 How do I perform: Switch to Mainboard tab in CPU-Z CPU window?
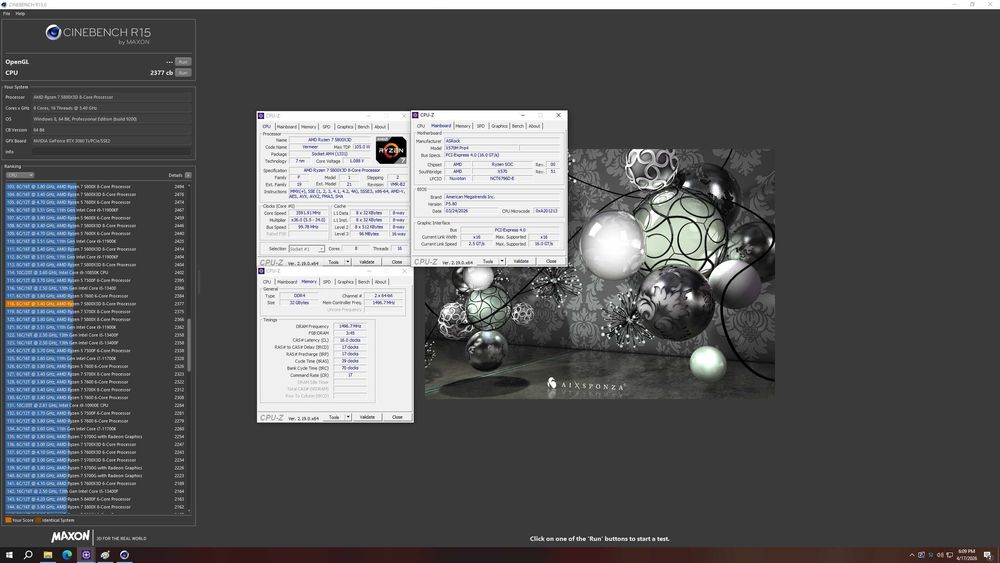coord(286,126)
